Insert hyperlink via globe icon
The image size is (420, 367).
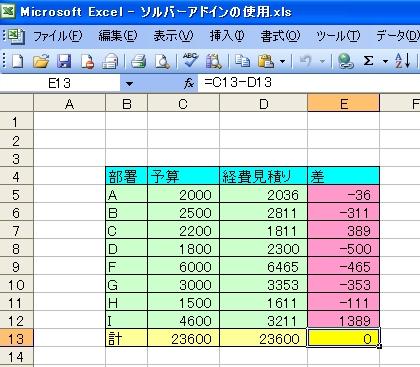click(345, 62)
